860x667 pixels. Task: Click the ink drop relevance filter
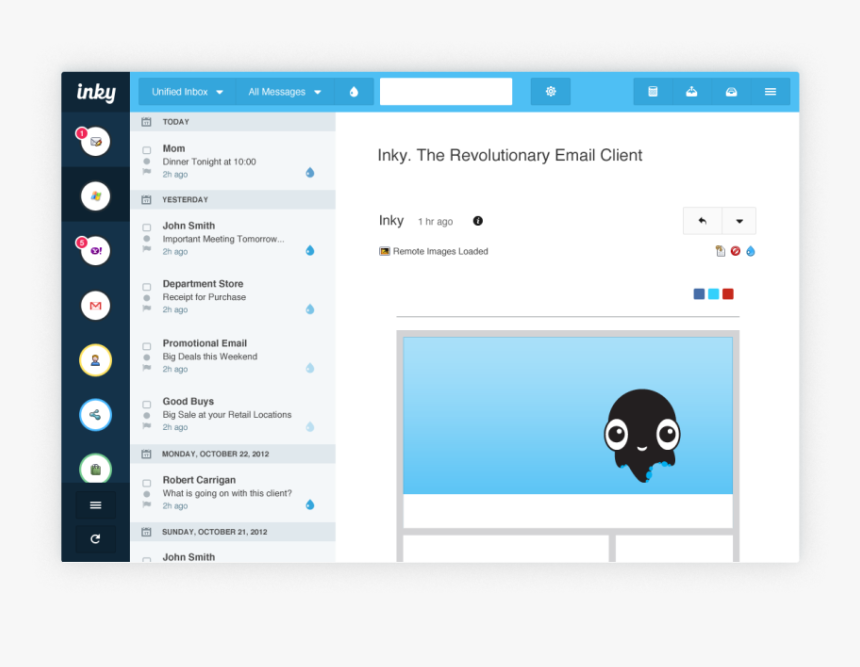(x=354, y=92)
